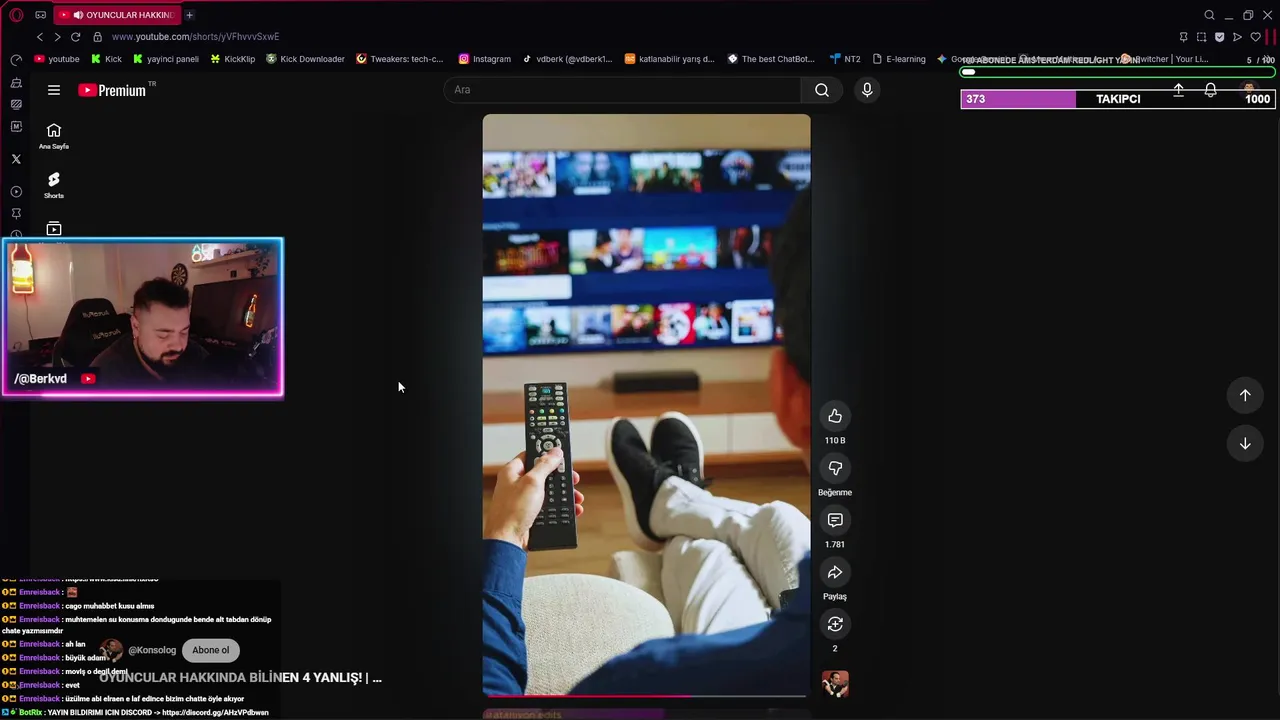Open the Opera GX Corner gamepad icon
The height and width of the screenshot is (720, 1280).
tap(40, 15)
